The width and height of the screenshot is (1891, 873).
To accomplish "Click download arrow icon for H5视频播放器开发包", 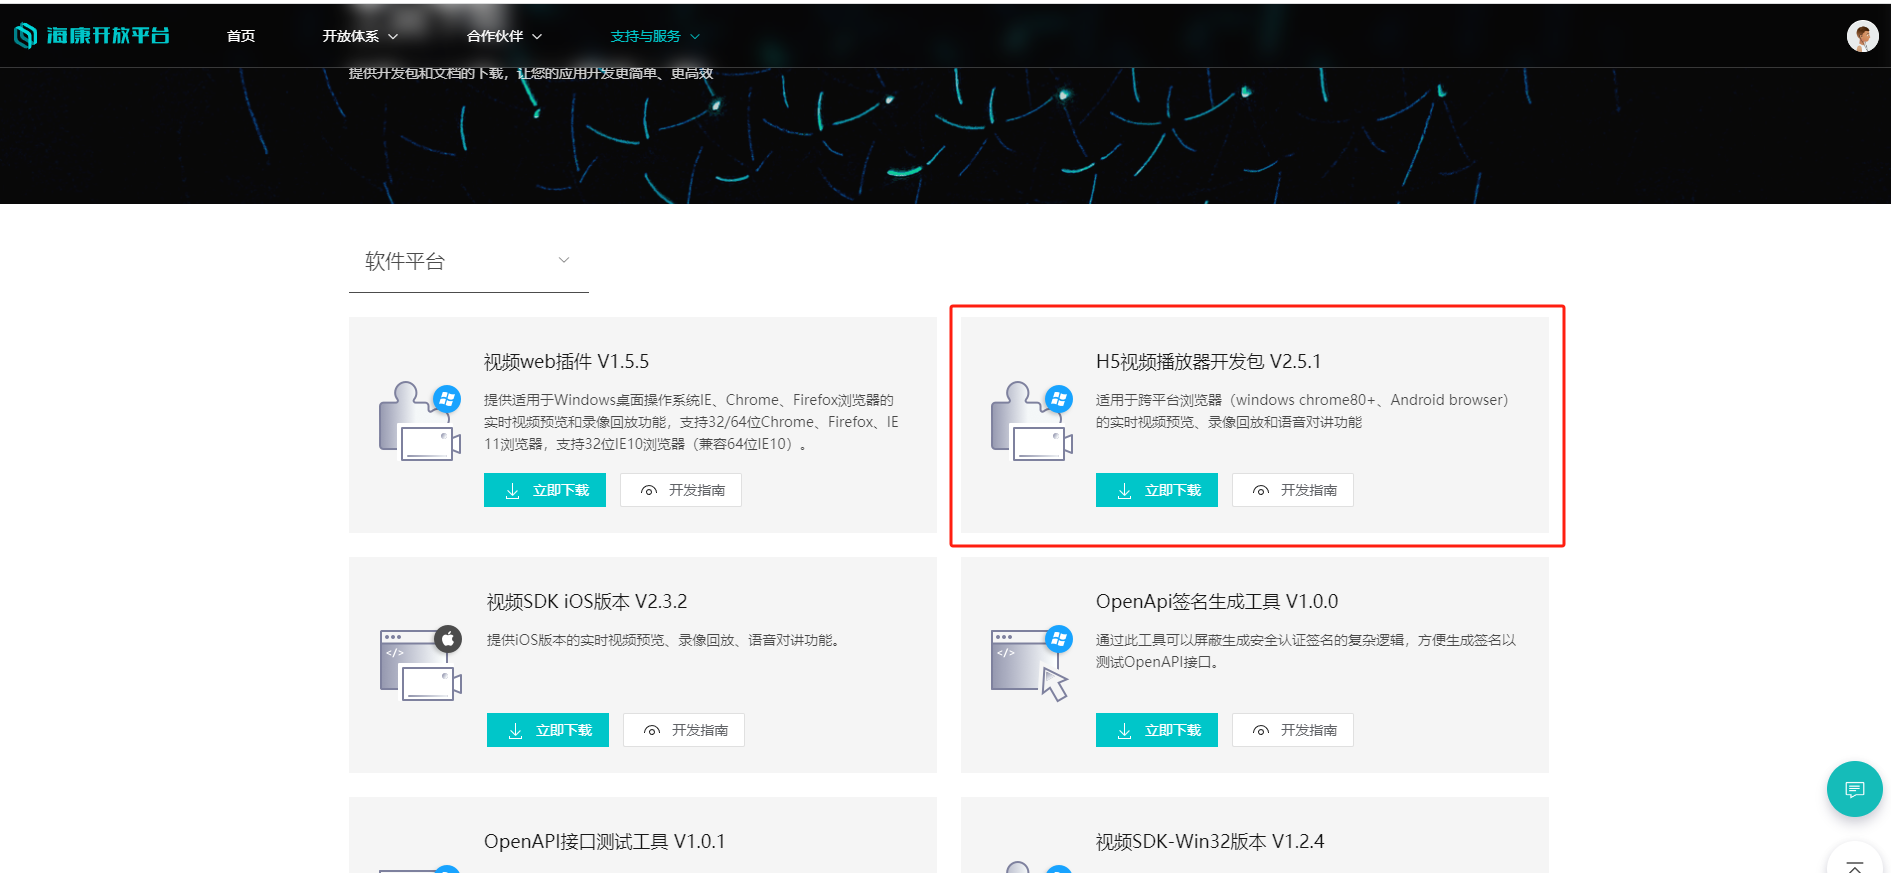I will (x=1124, y=491).
